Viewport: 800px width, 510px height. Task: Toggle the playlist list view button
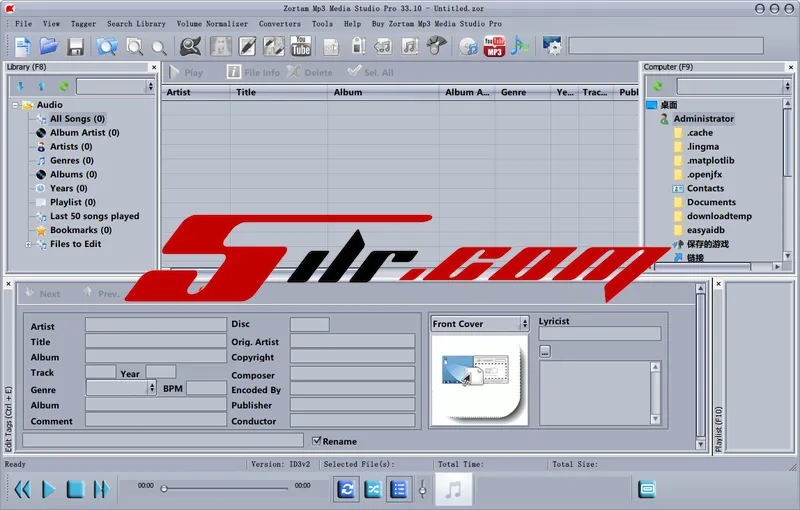click(x=398, y=490)
